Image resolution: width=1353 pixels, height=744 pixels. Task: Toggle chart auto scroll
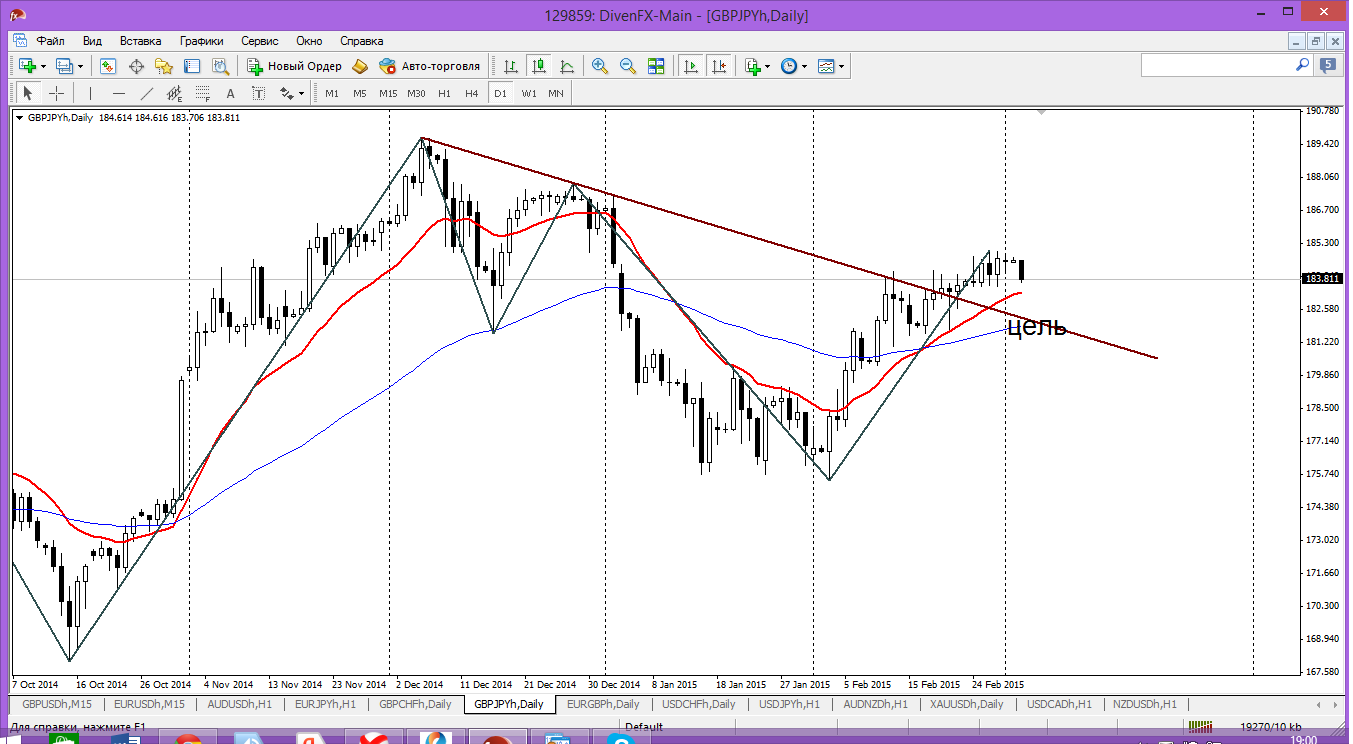click(690, 66)
